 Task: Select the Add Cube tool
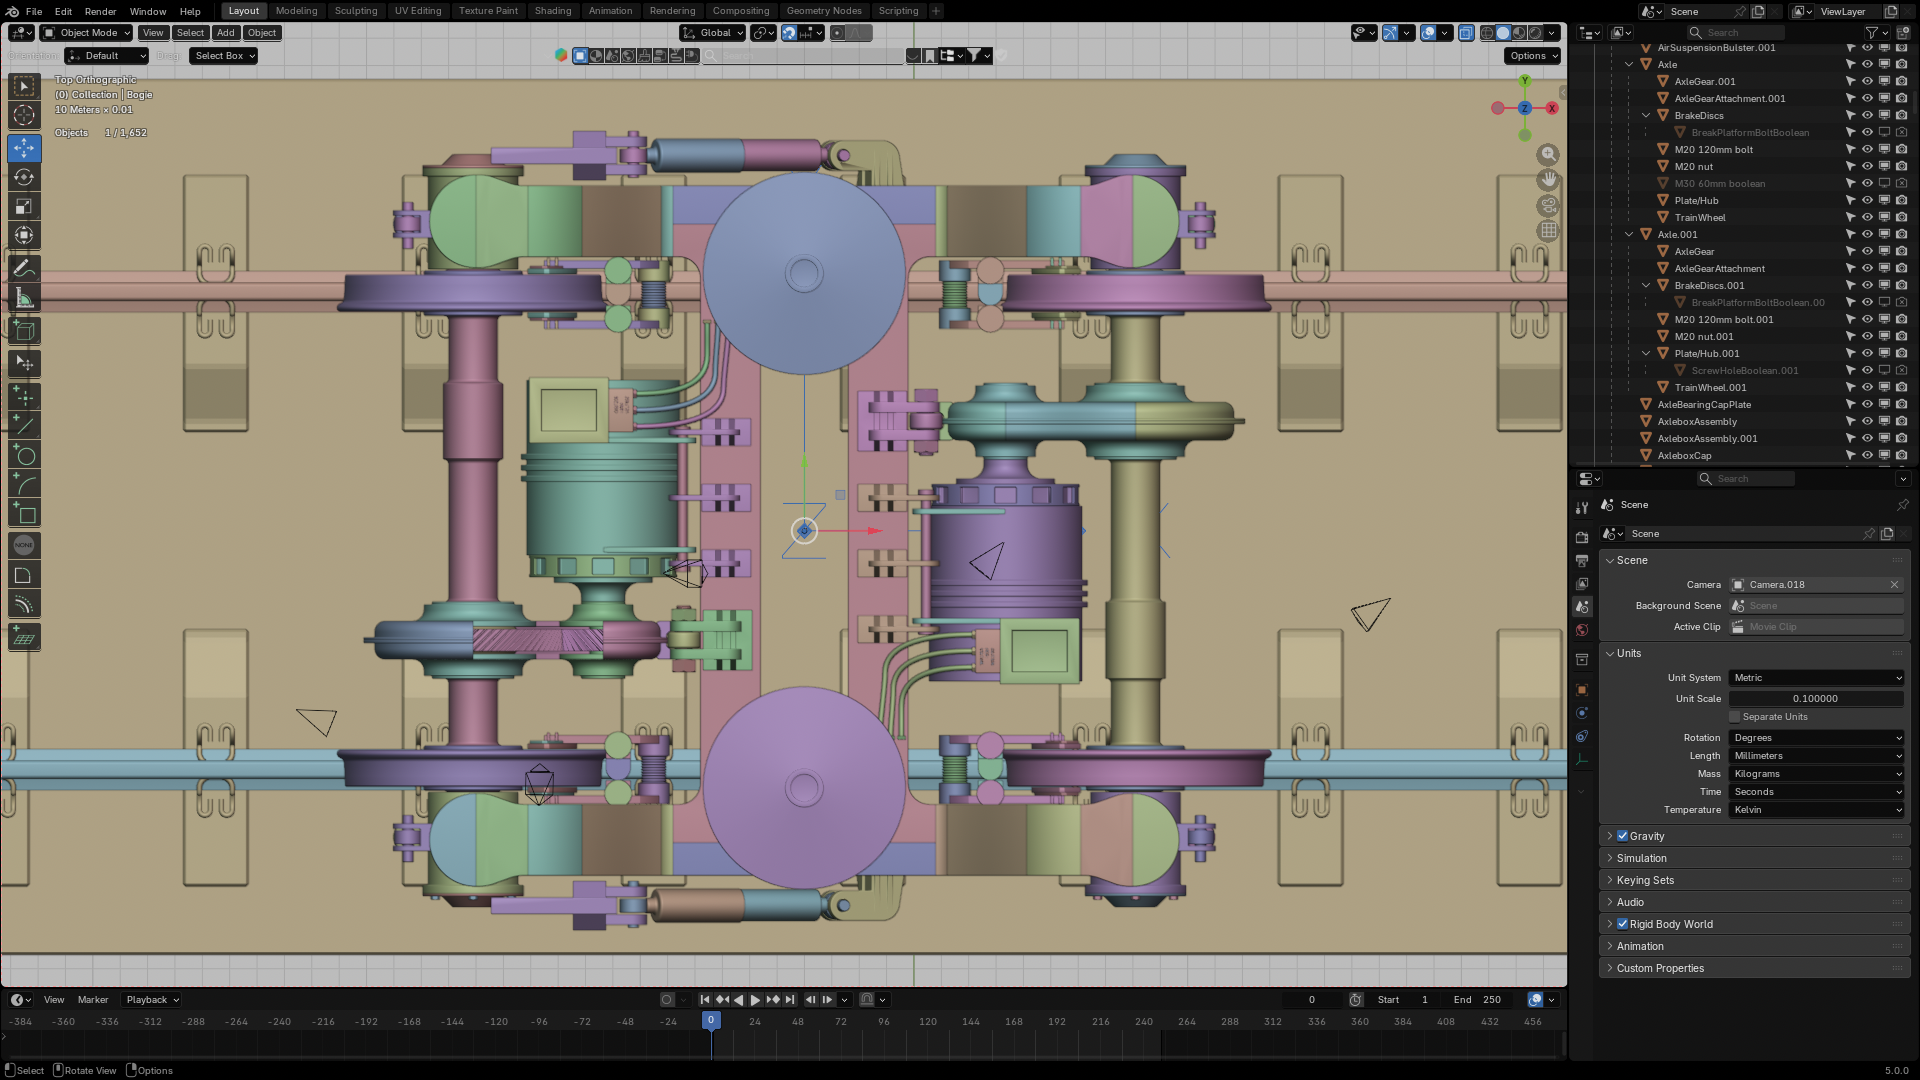25,330
